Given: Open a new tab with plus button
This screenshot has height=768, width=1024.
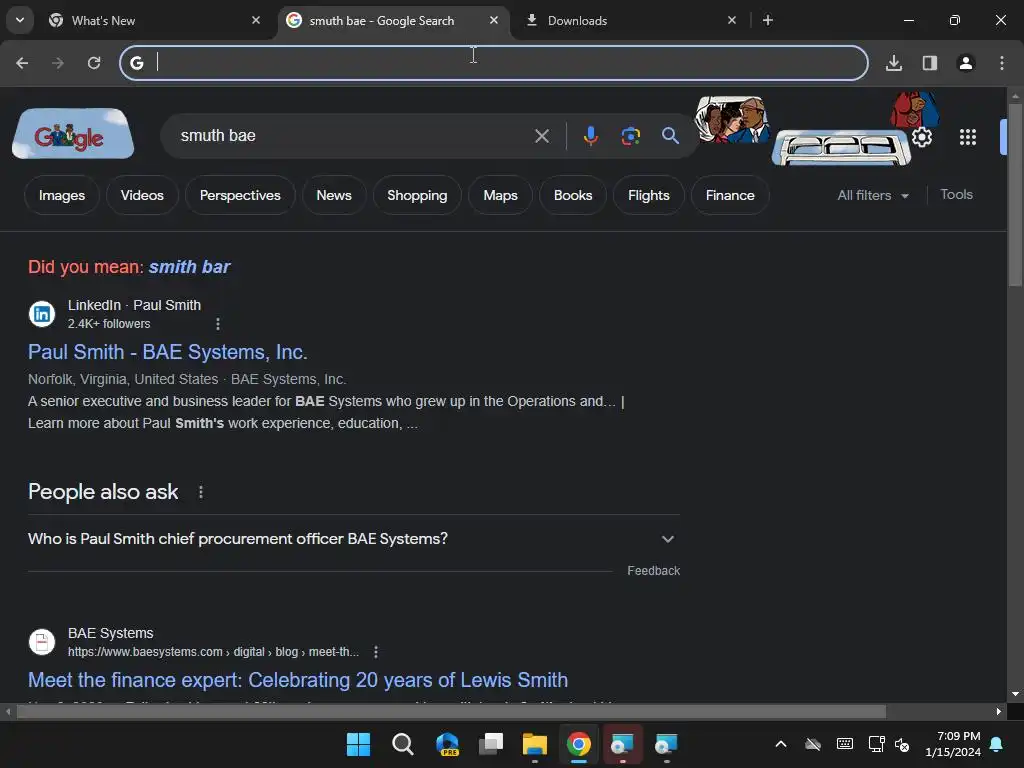Looking at the screenshot, I should pos(768,20).
